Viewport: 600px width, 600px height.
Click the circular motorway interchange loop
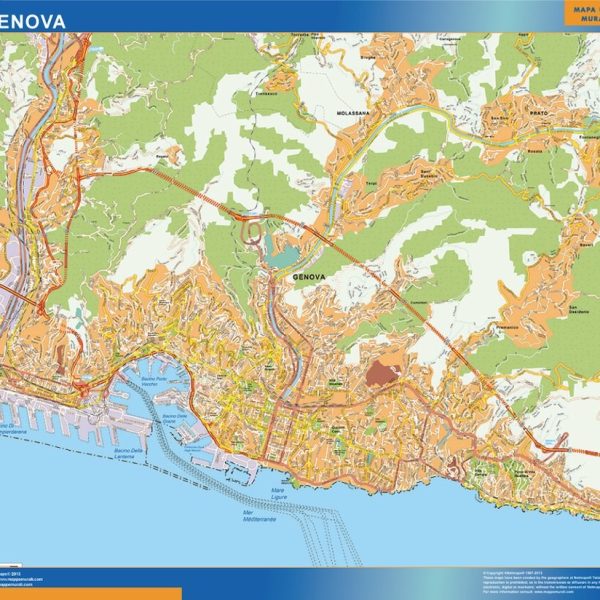tap(252, 232)
